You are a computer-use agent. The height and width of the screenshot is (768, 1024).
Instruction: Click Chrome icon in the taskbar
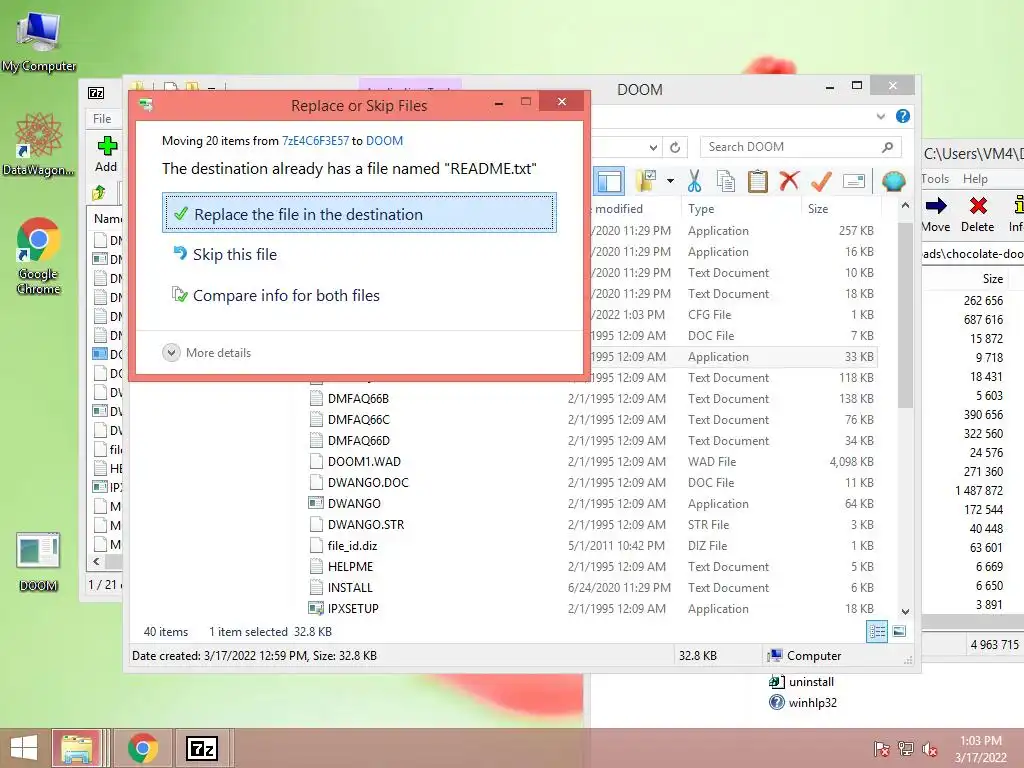pyautogui.click(x=142, y=748)
